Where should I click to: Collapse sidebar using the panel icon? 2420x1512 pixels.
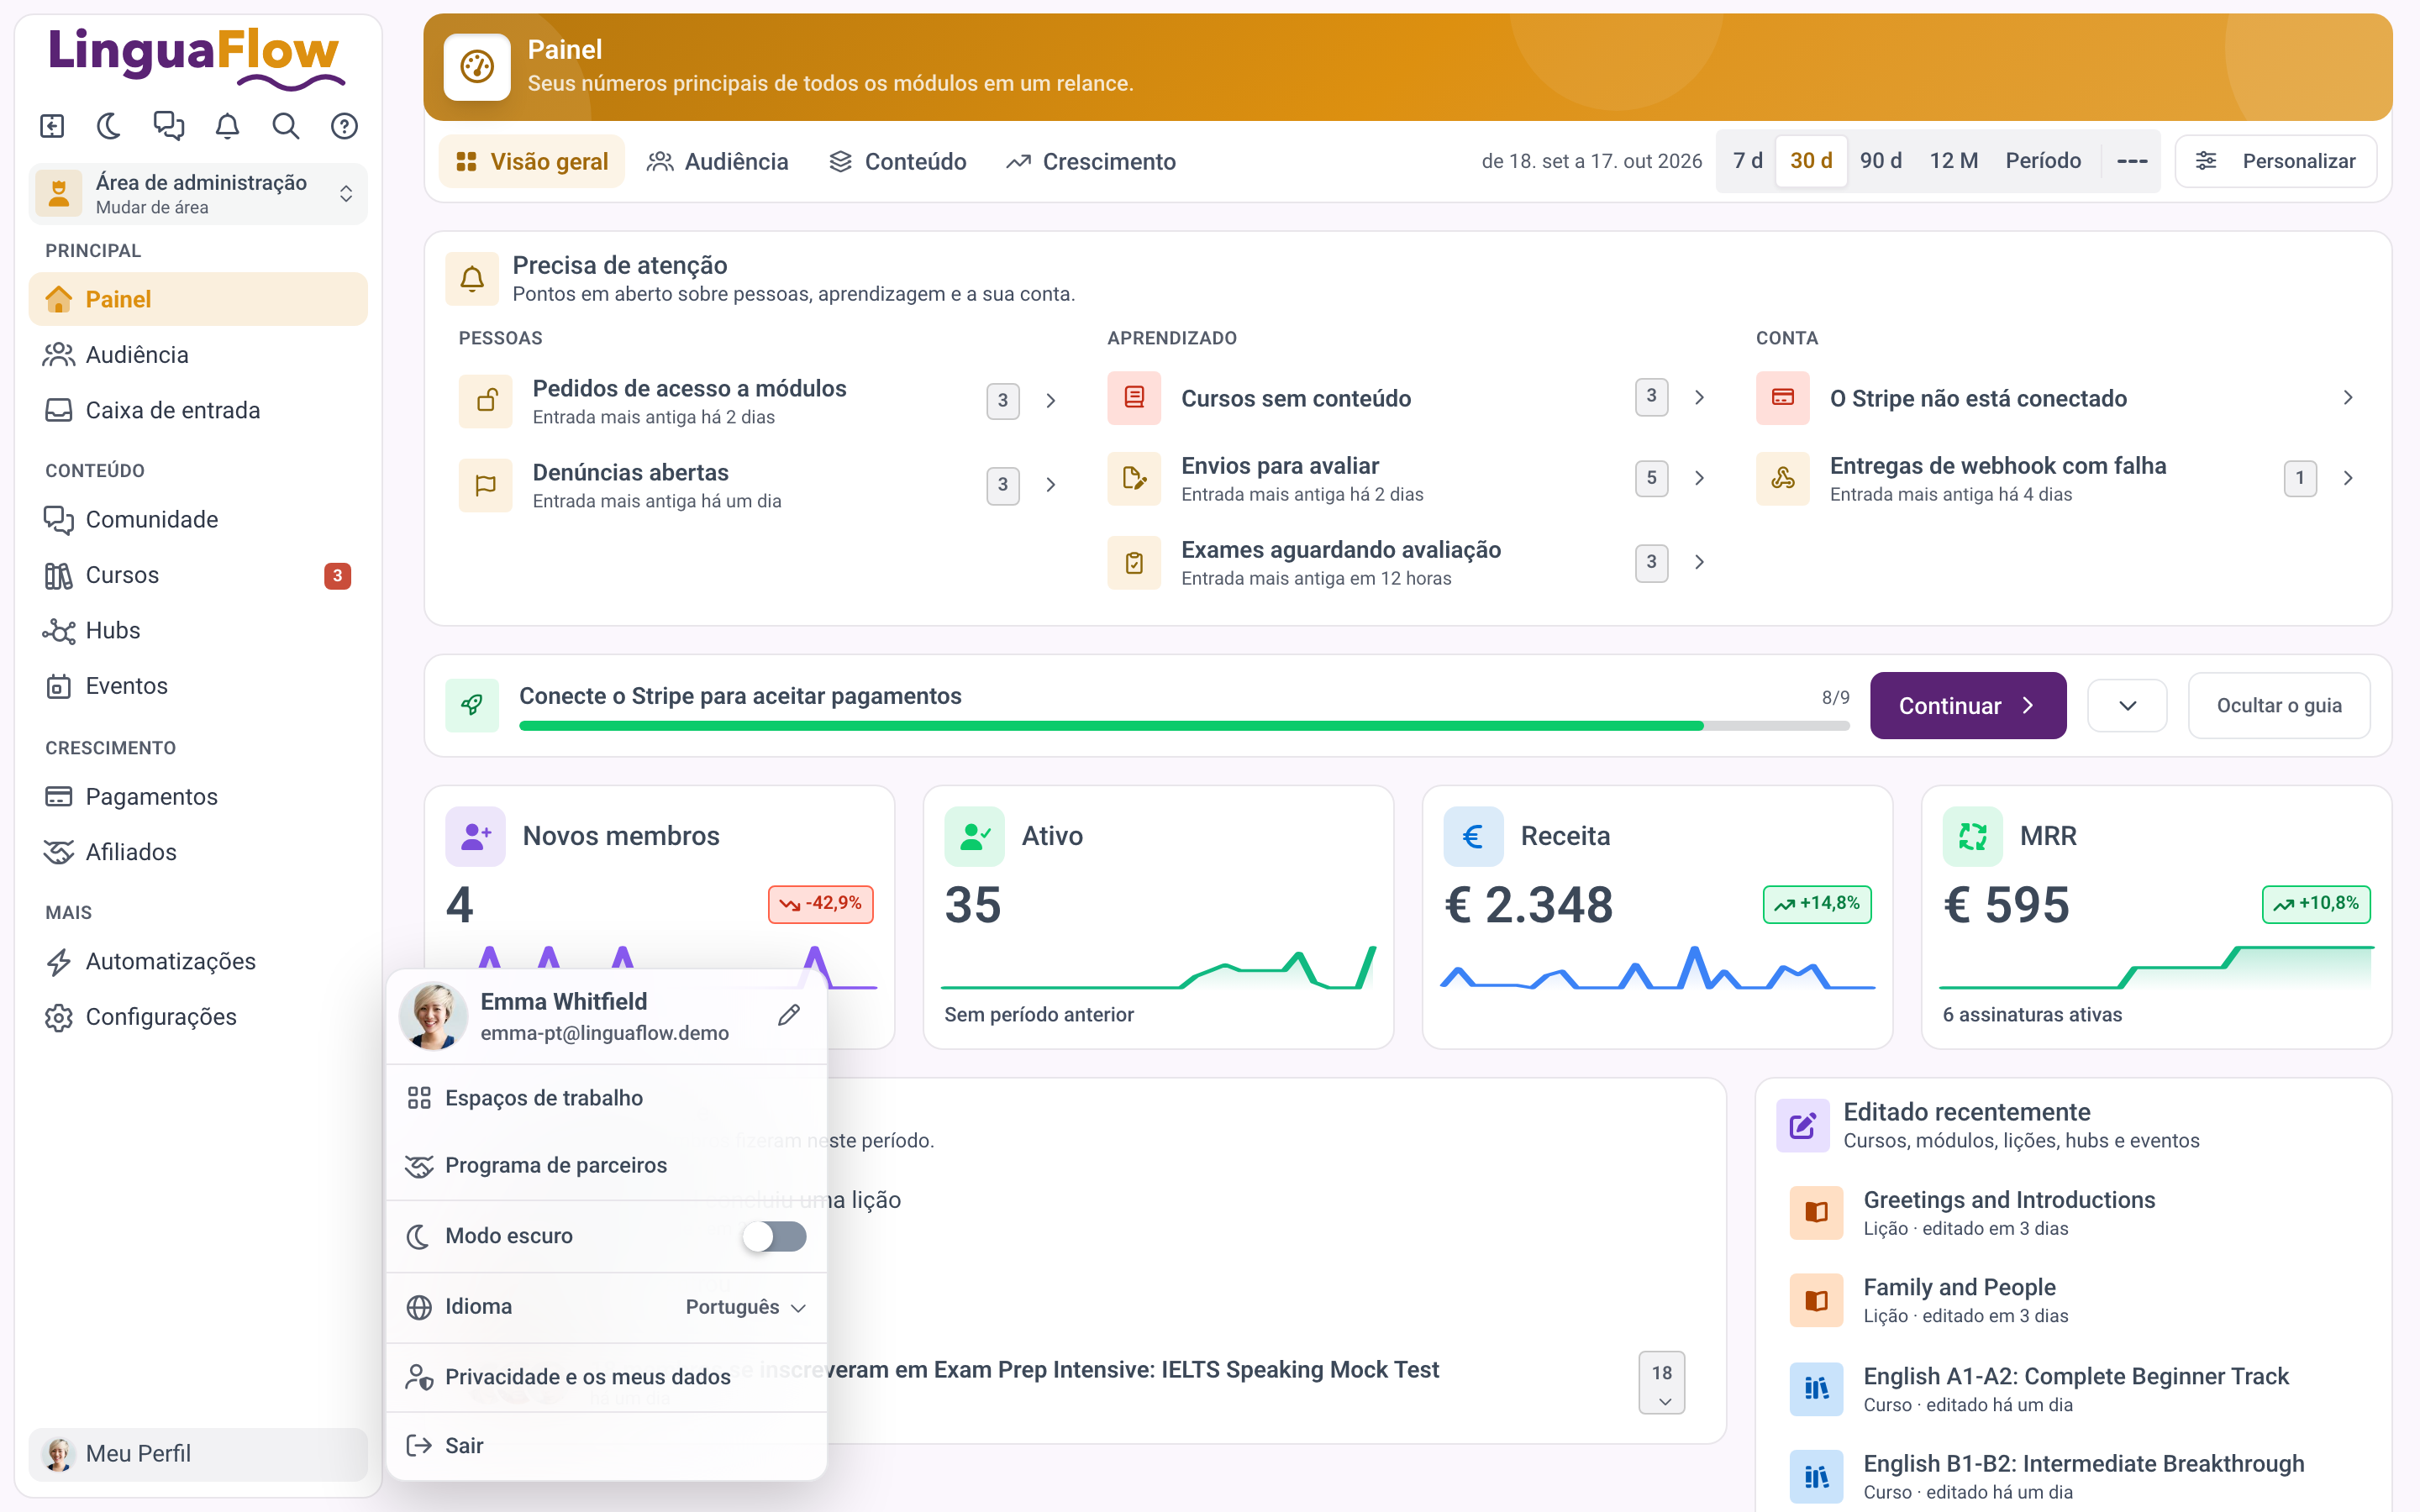point(52,126)
